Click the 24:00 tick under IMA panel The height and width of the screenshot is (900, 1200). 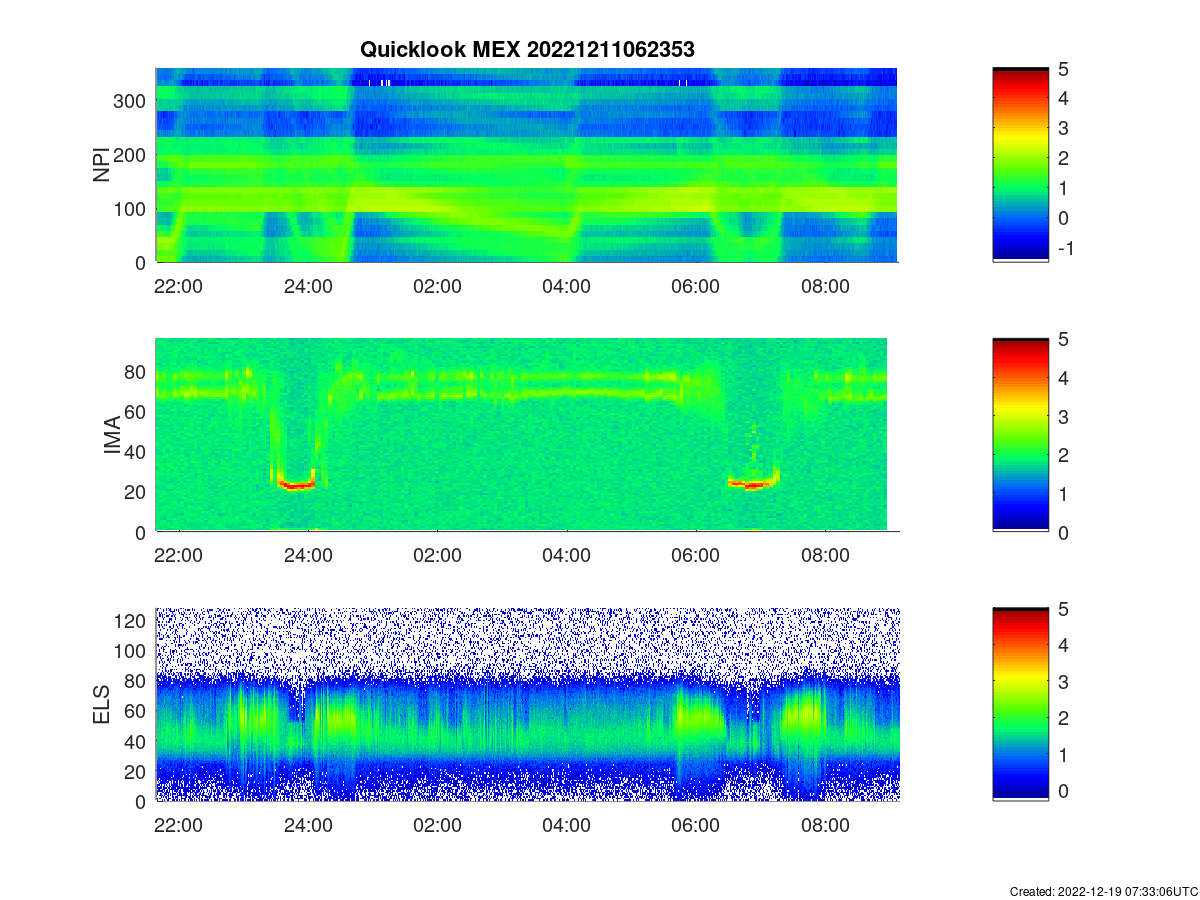tap(309, 556)
